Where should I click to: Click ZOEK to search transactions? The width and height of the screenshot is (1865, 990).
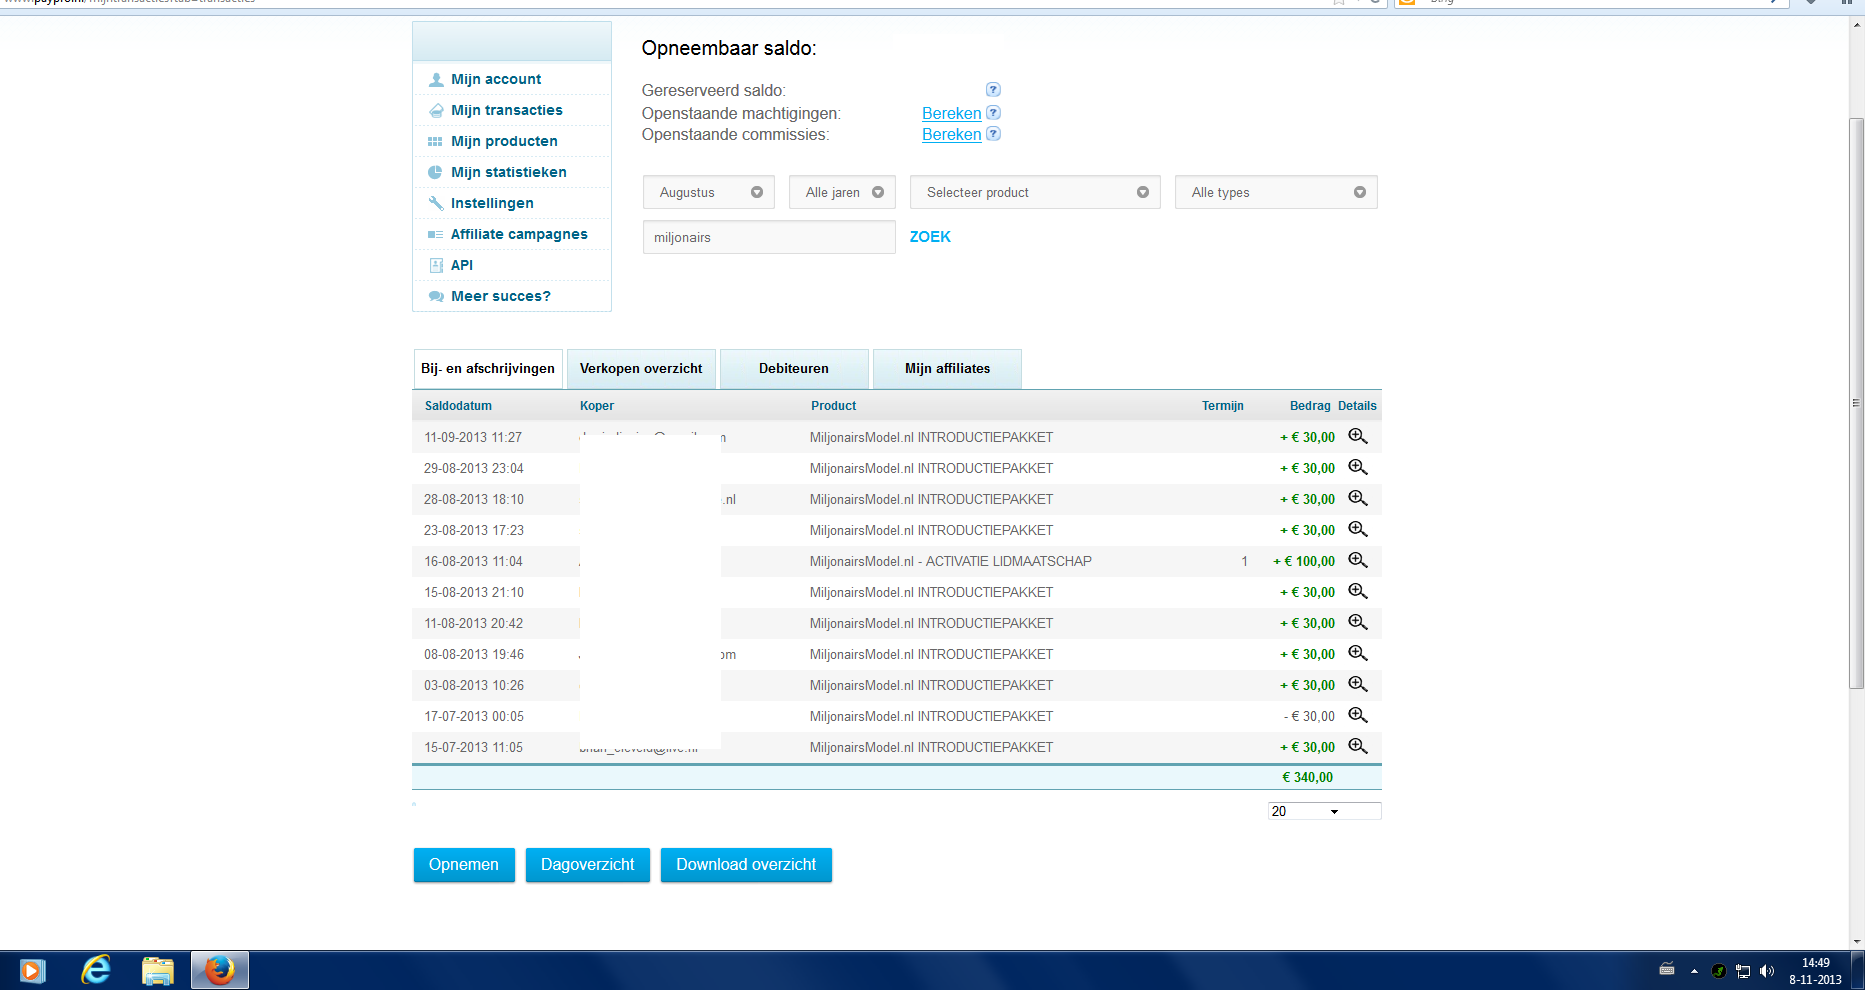click(930, 237)
